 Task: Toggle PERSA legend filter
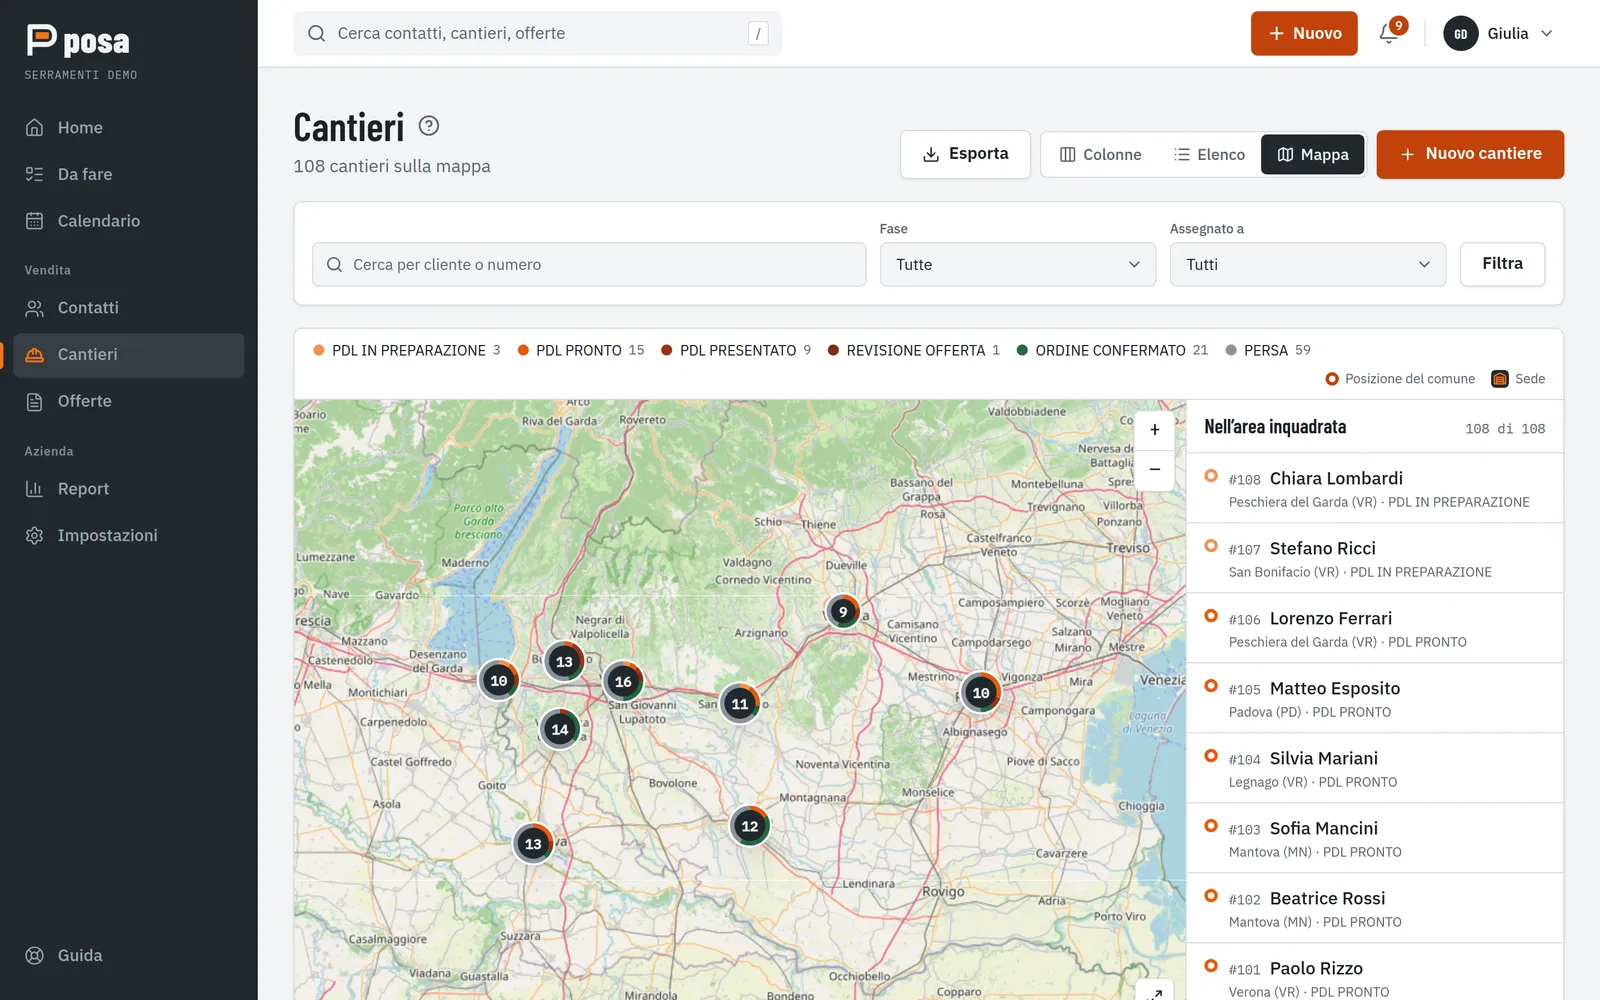point(1267,350)
